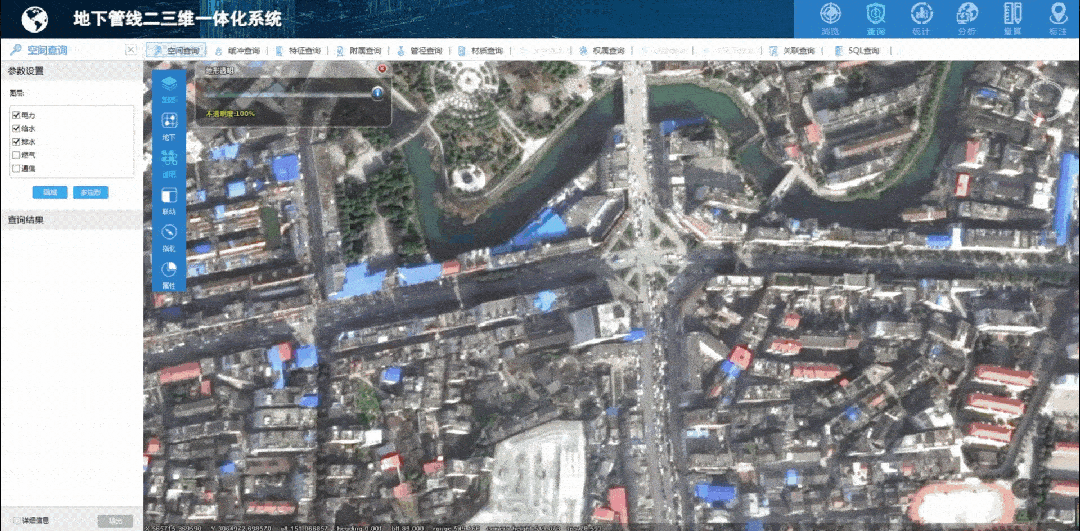Image resolution: width=1080 pixels, height=531 pixels.
Task: Enable the 燃气 layer checkbox
Action: point(16,155)
